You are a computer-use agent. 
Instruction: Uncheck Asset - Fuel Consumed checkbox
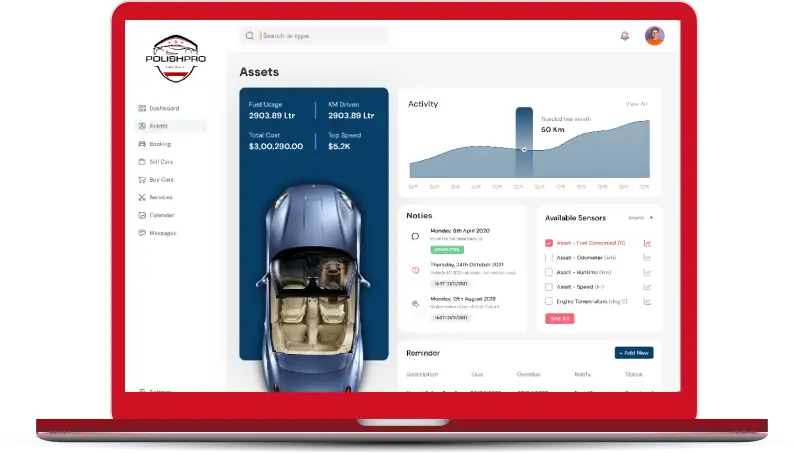click(549, 243)
